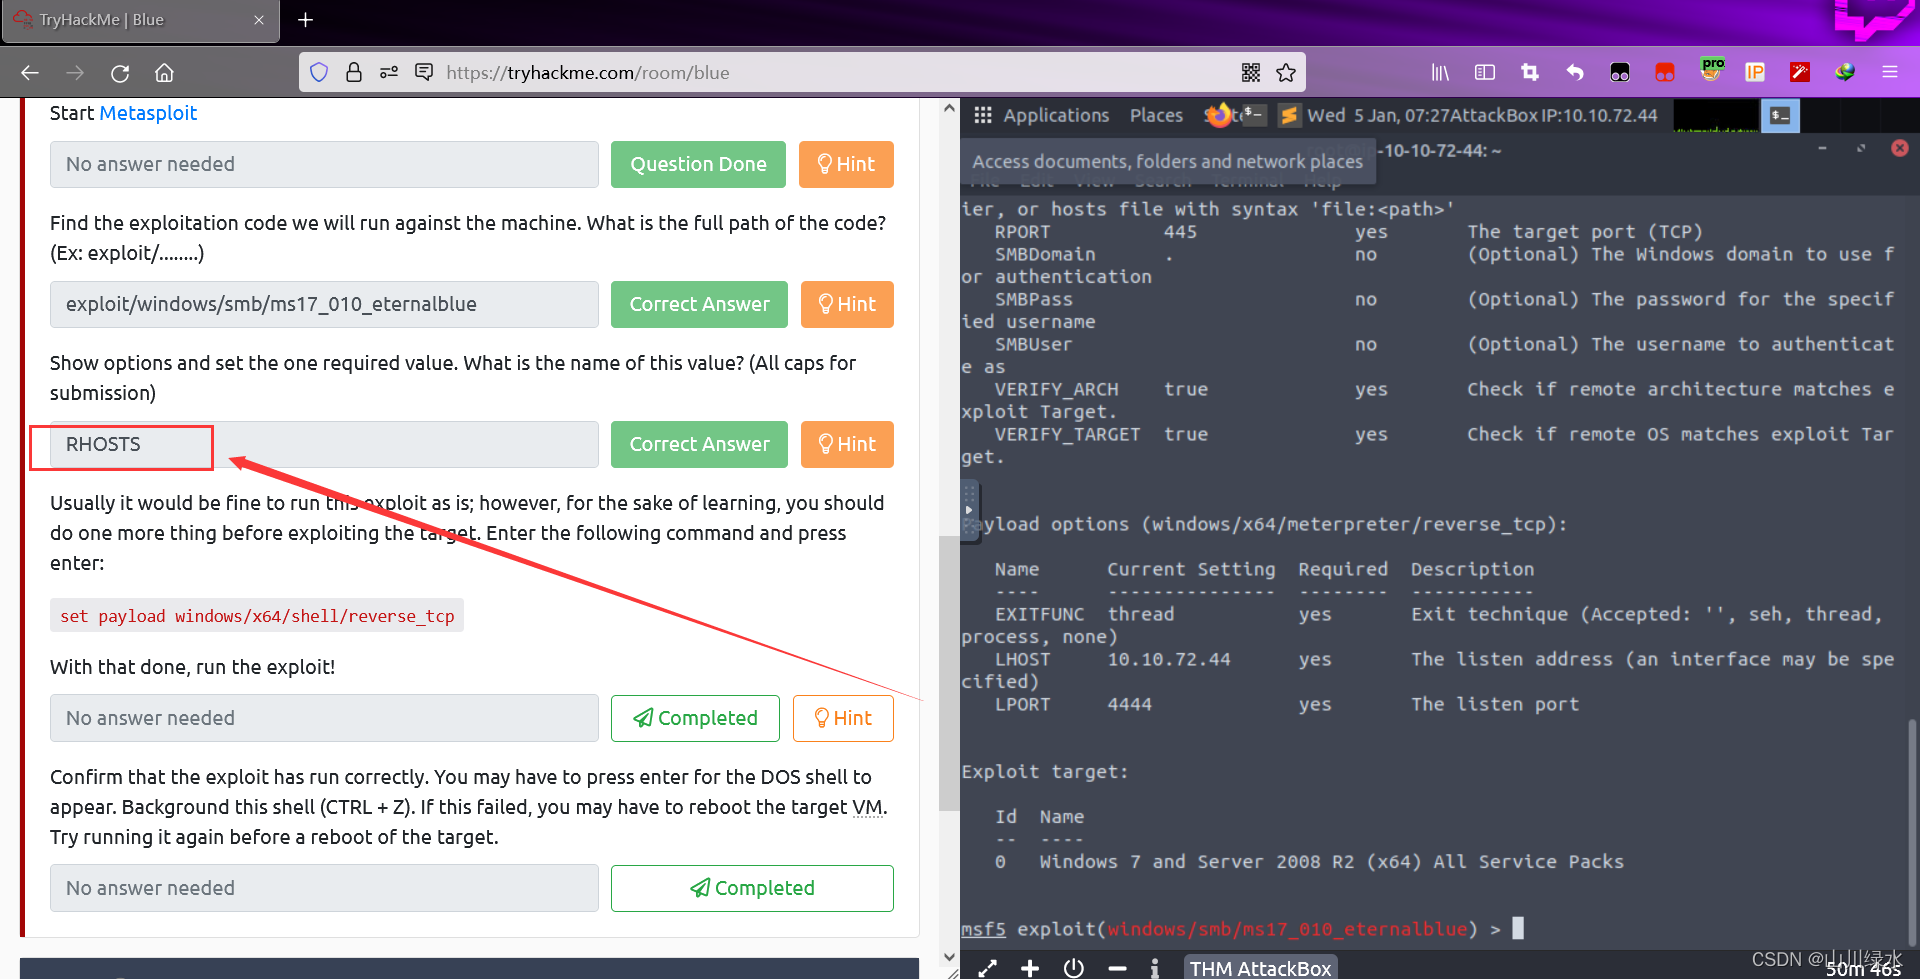Click the crop screenshot toolbar icon
The height and width of the screenshot is (979, 1920).
[x=1530, y=73]
